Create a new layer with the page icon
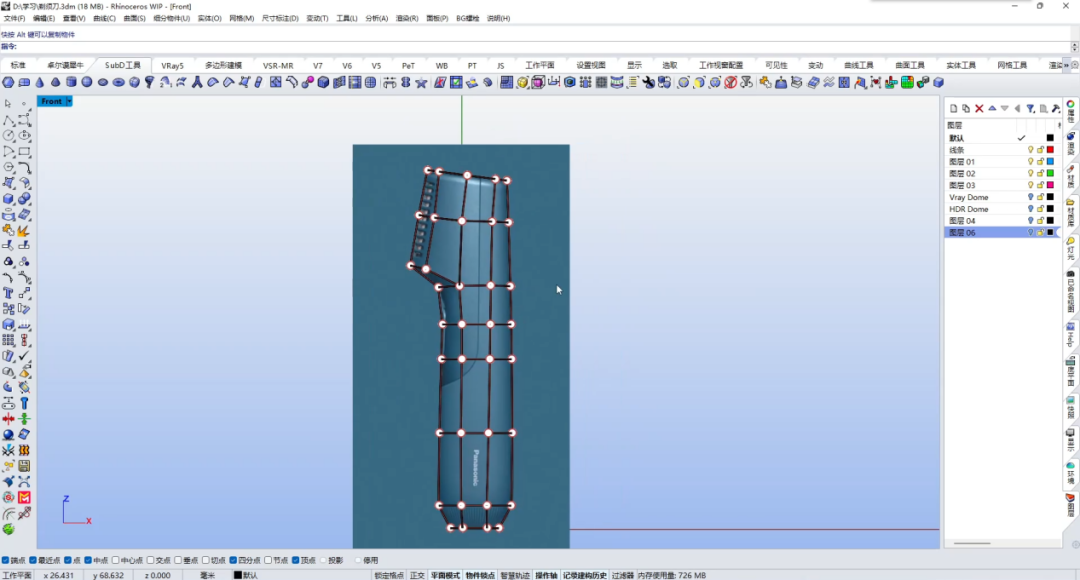The image size is (1080, 580). pyautogui.click(x=953, y=108)
